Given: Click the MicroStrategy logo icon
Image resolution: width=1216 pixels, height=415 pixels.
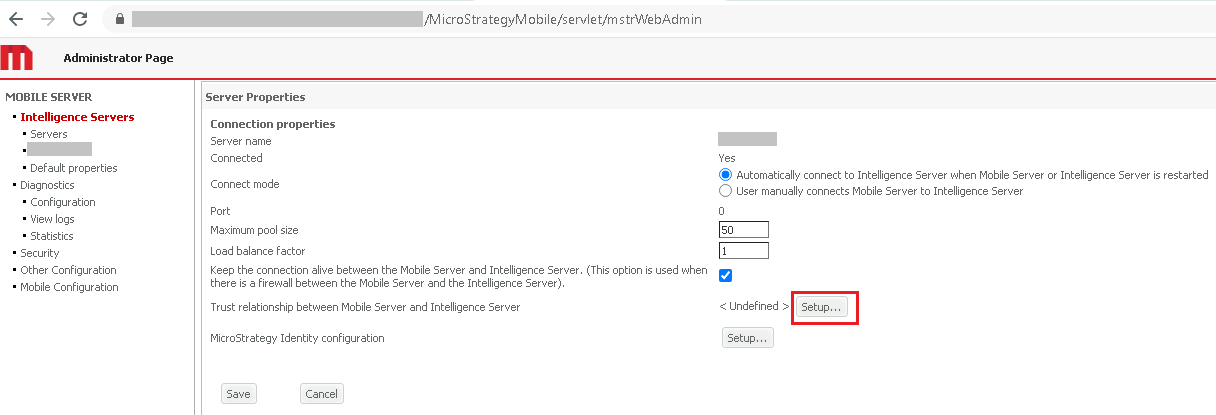Looking at the screenshot, I should pos(17,58).
